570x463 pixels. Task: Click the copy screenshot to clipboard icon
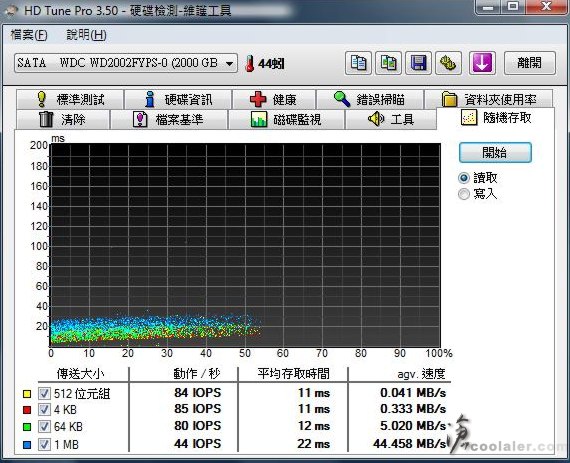(388, 63)
